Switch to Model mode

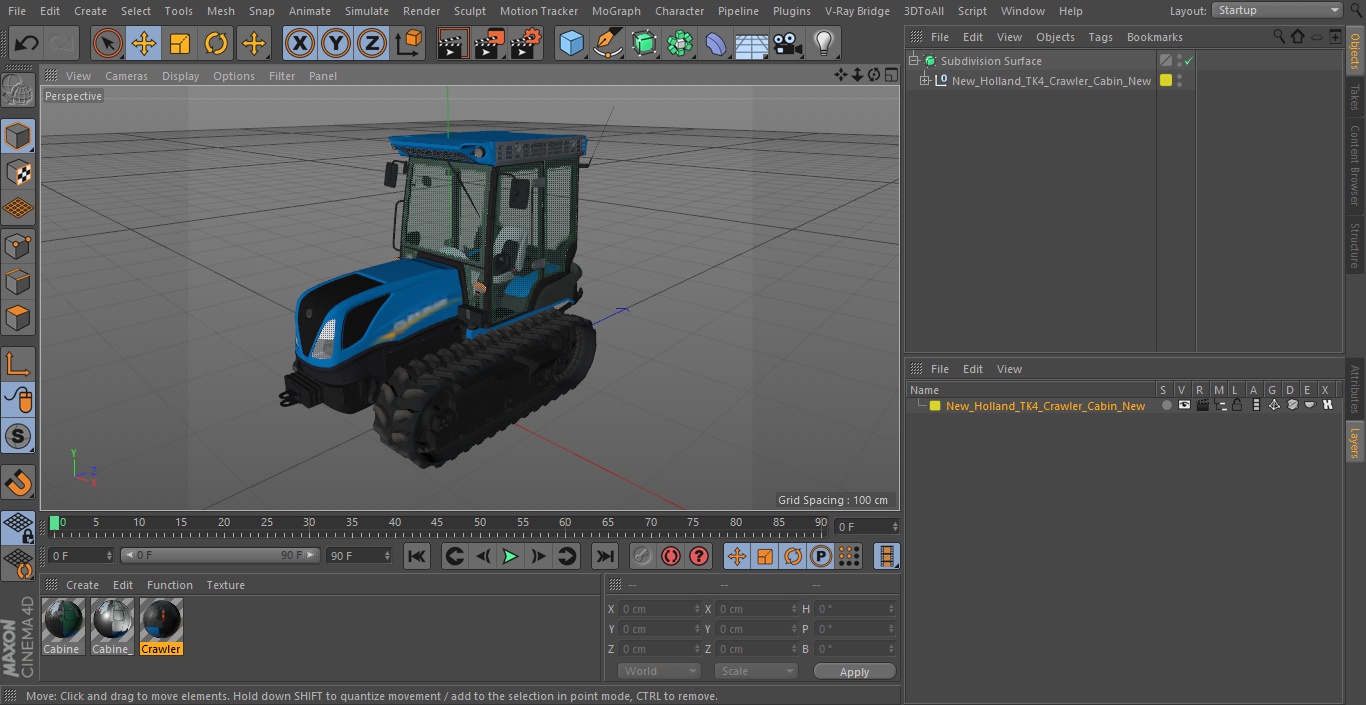(x=18, y=136)
